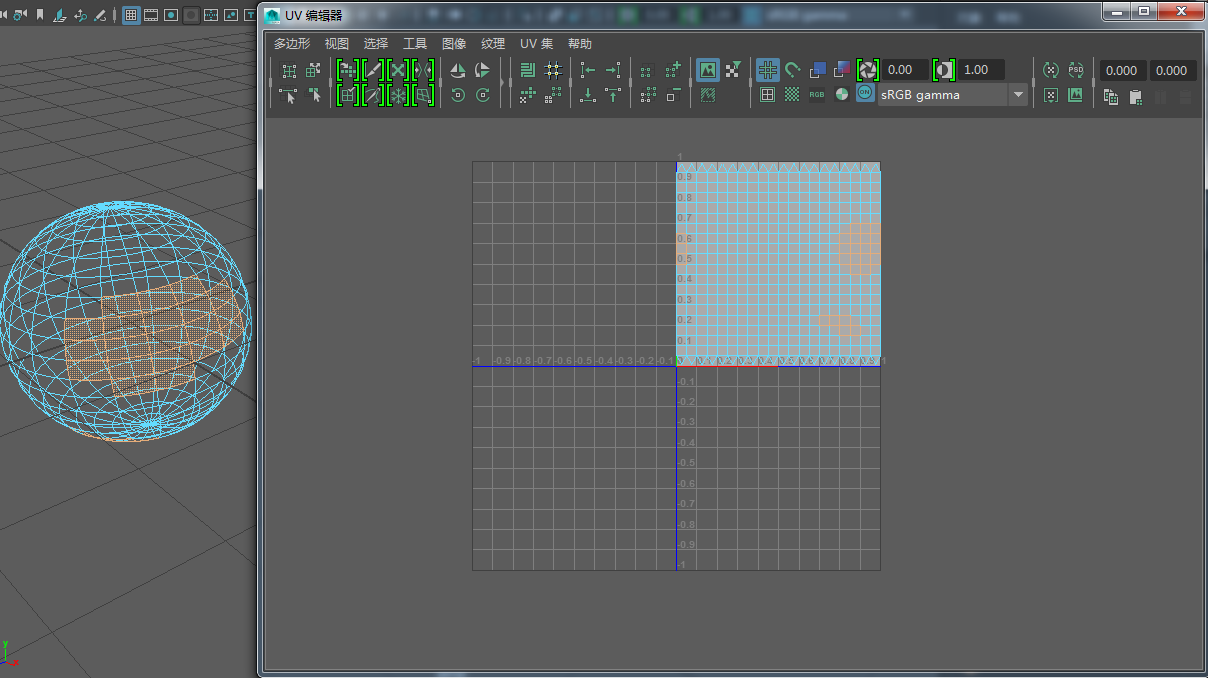The image size is (1208, 678).
Task: Click the UV snapshot icon
Action: tap(1075, 95)
